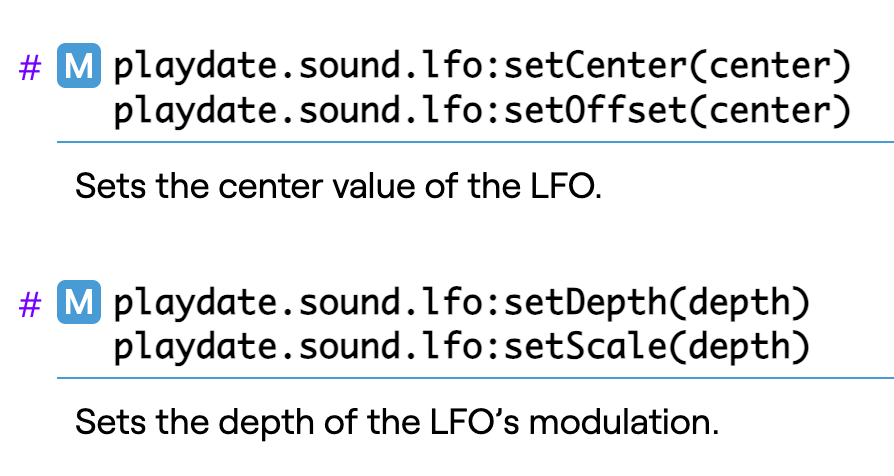Click the "Sets the center value" description
This screenshot has width=894, height=476.
tap(339, 186)
